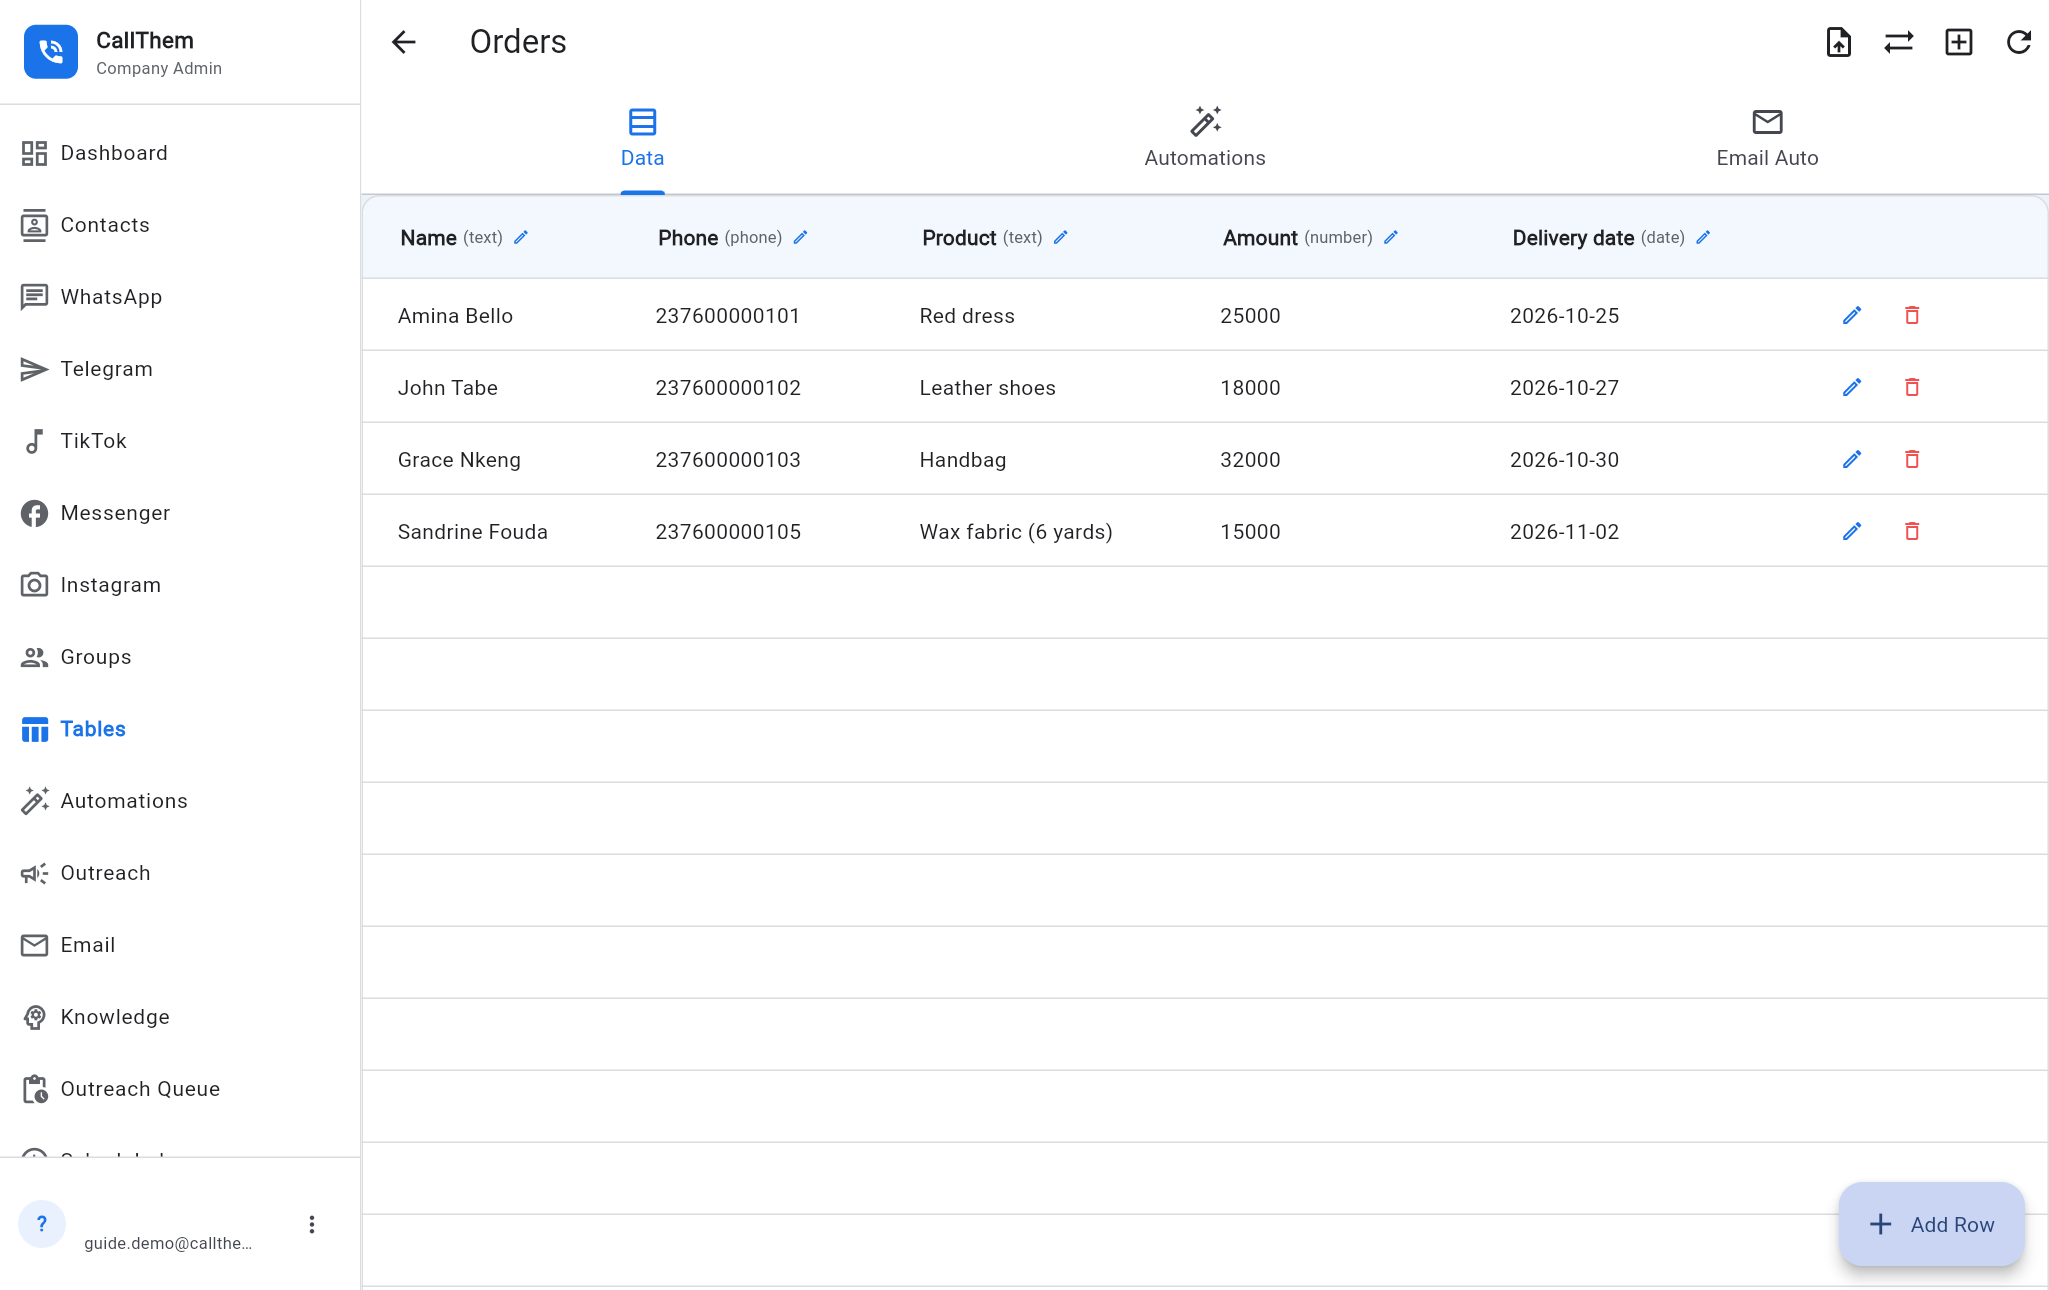Open Automations in the sidebar
2049x1290 pixels.
point(180,801)
